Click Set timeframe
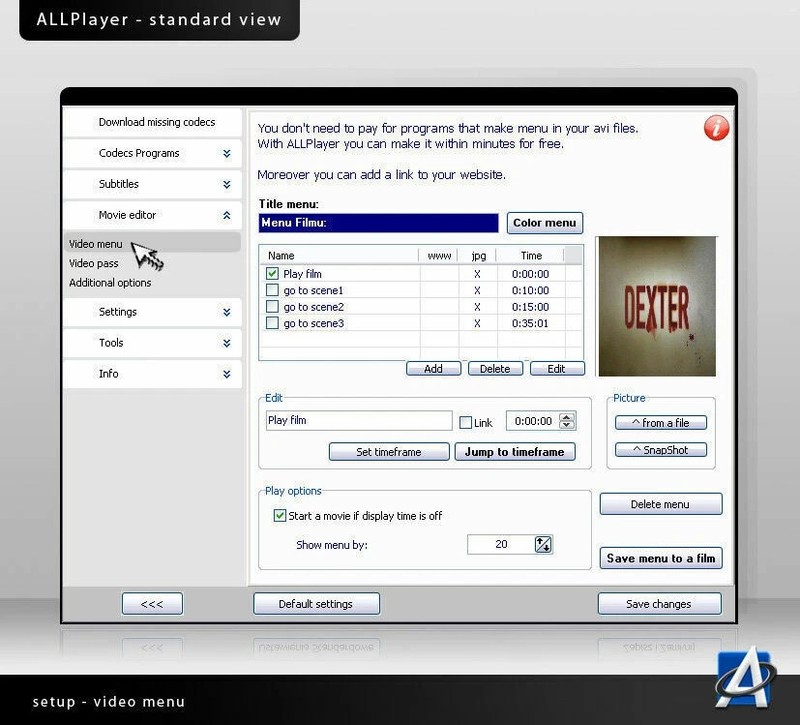 coord(389,452)
